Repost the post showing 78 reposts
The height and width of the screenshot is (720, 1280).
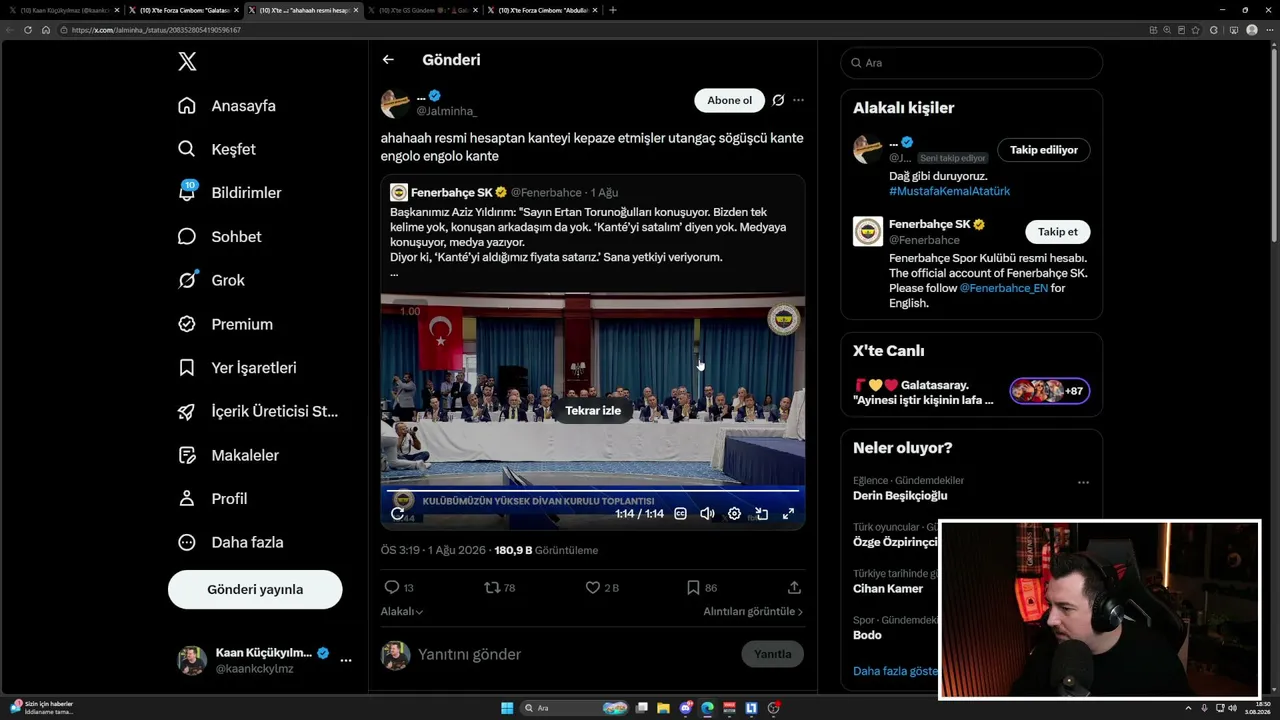(x=500, y=588)
